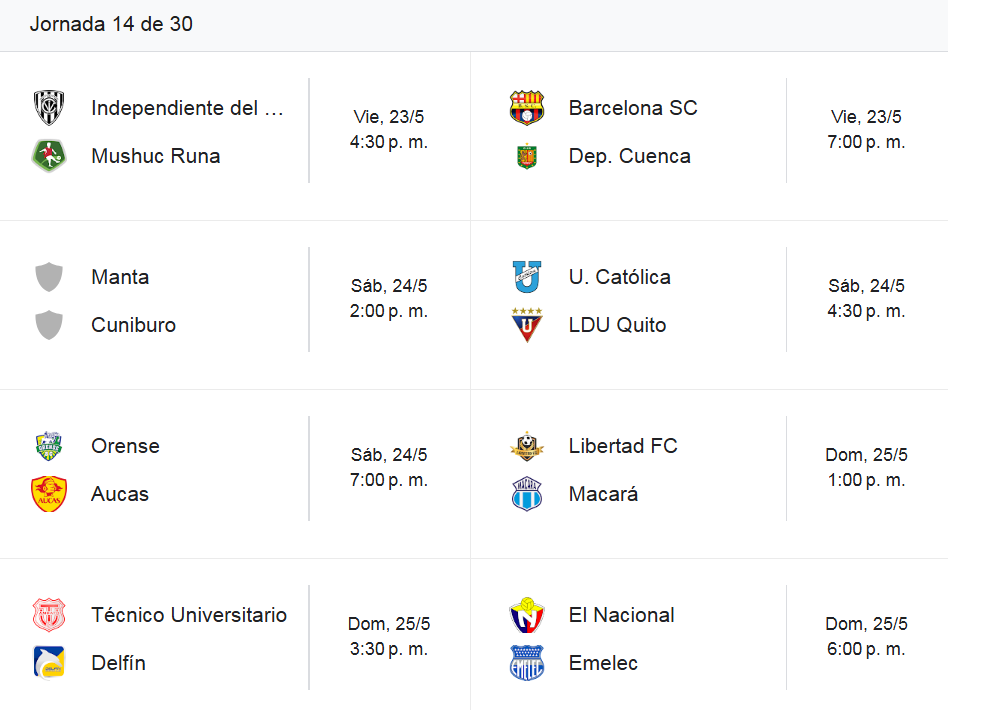Select the Dep. Cuenca team badge
Viewport: 996px width, 710px height.
pos(527,156)
